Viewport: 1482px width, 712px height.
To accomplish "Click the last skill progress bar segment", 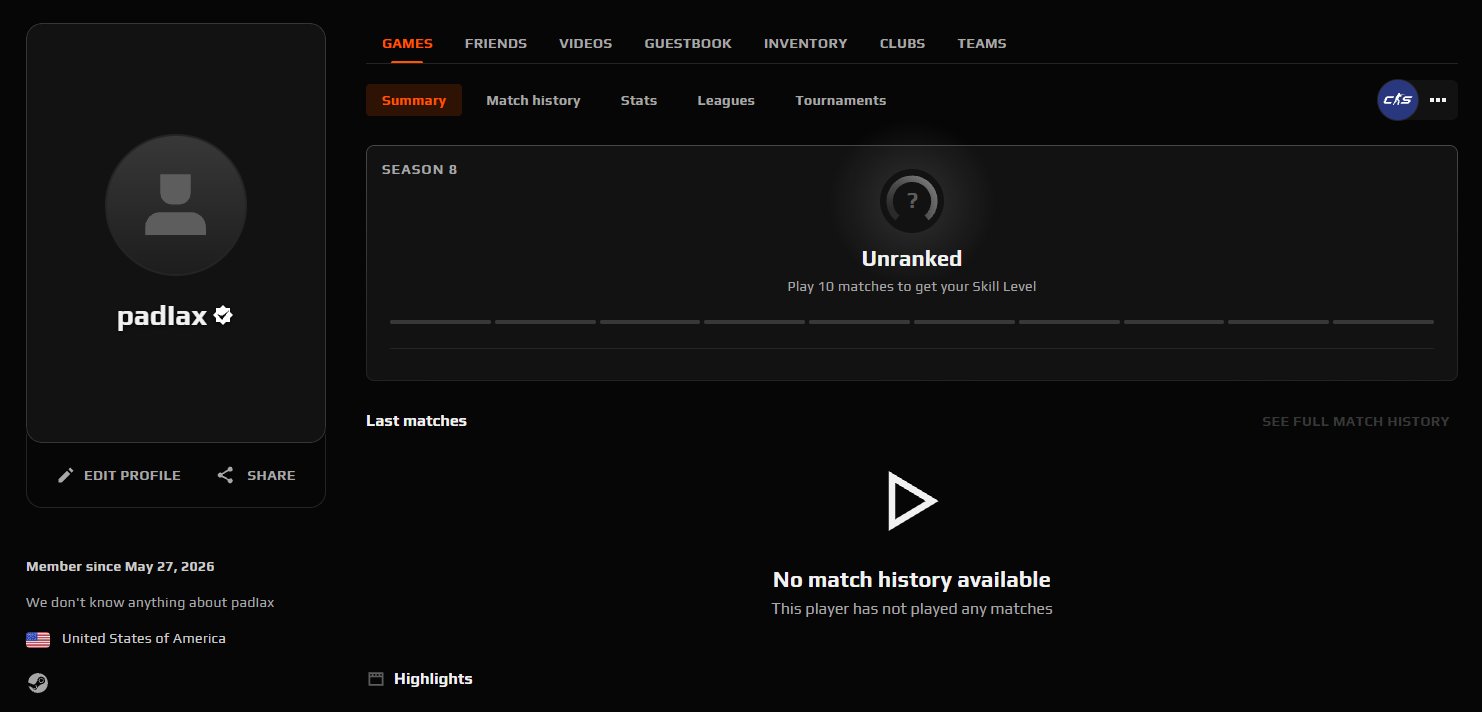I will (x=1383, y=322).
